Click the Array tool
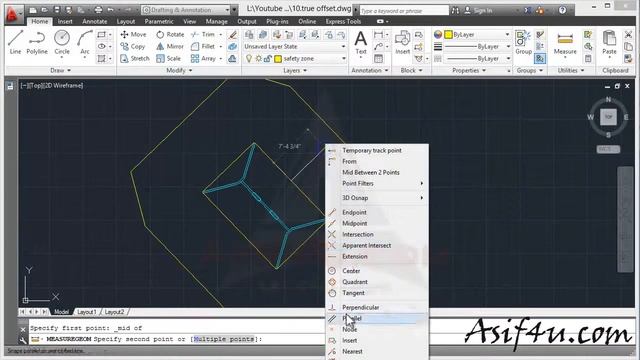Image resolution: width=640 pixels, height=360 pixels. 203,59
